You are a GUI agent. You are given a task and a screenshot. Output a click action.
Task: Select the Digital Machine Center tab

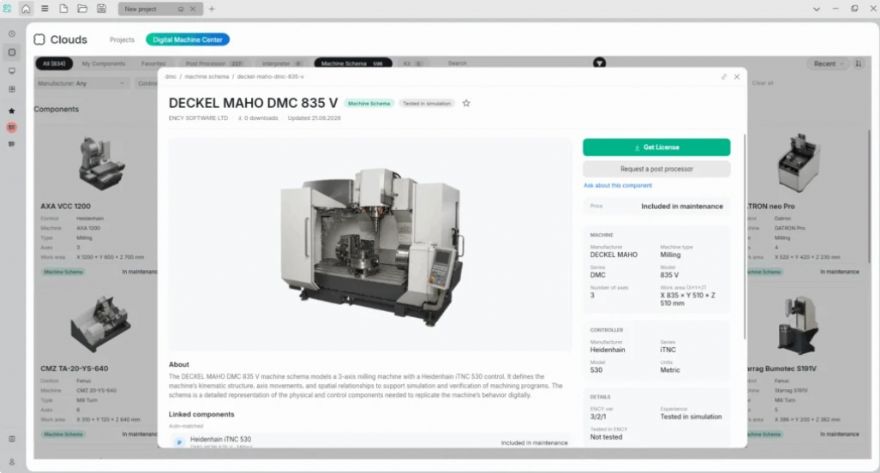pos(187,39)
